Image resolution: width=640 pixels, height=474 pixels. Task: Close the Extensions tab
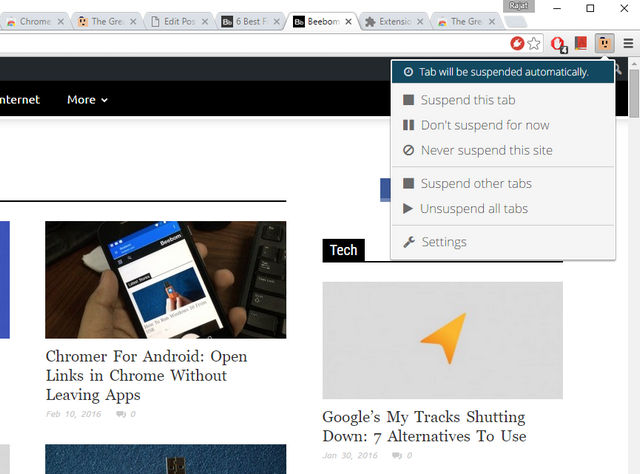click(420, 22)
